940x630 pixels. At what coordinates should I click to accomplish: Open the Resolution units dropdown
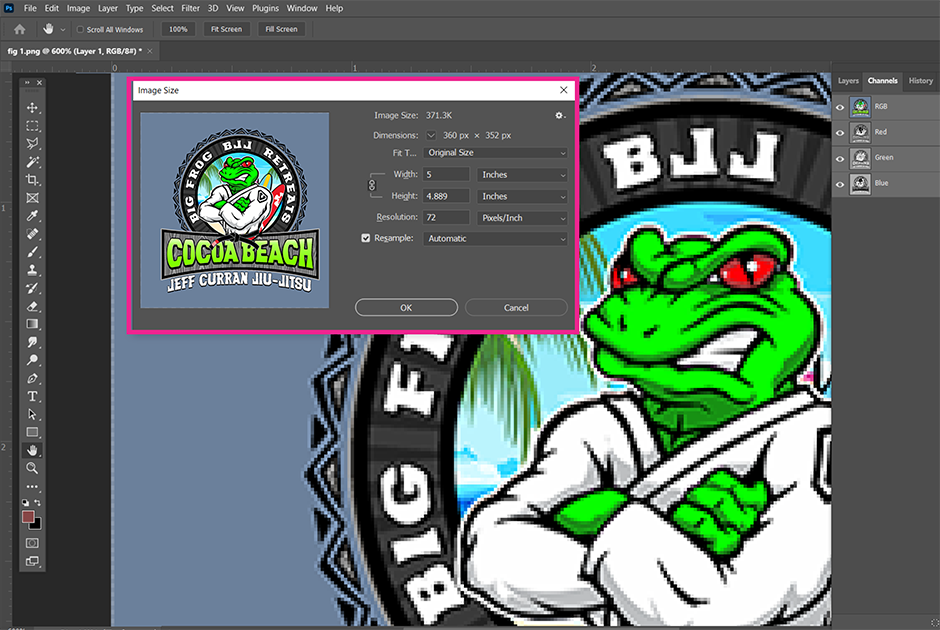click(522, 218)
